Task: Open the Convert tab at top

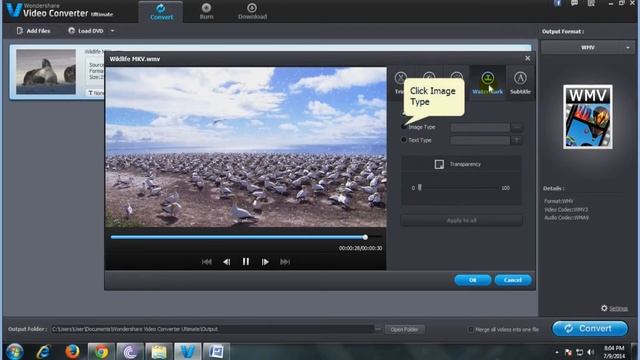Action: [161, 12]
